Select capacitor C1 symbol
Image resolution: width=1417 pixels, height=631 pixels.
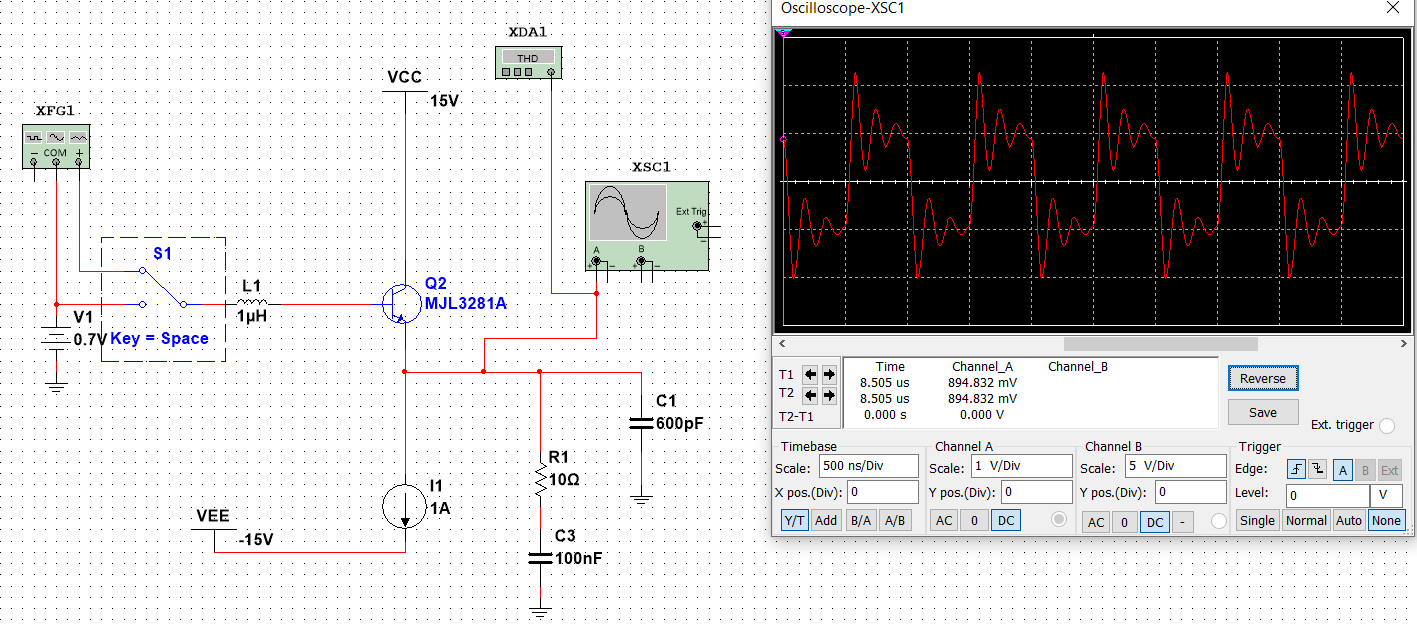[641, 424]
